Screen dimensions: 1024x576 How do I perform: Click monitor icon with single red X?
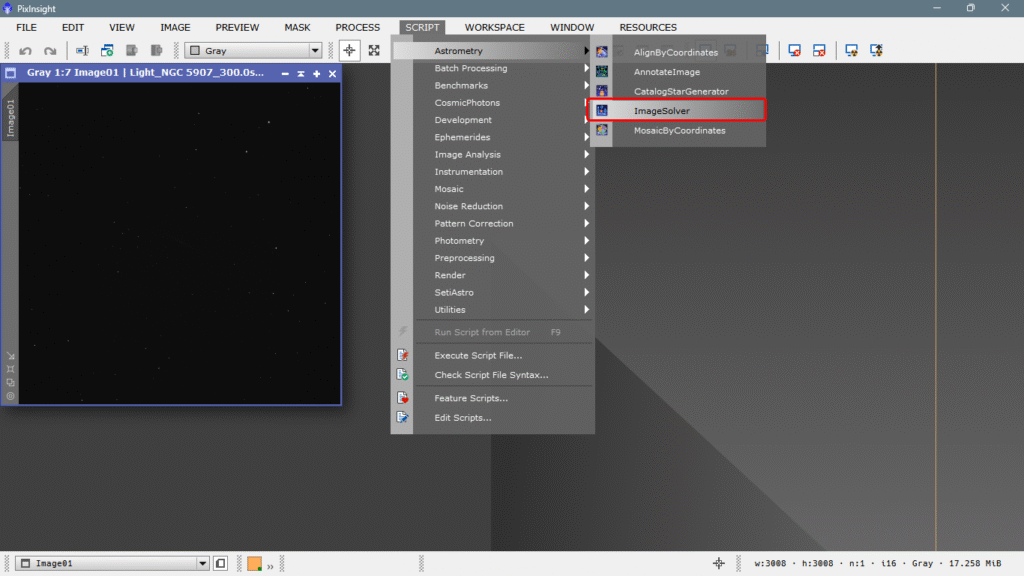point(794,50)
